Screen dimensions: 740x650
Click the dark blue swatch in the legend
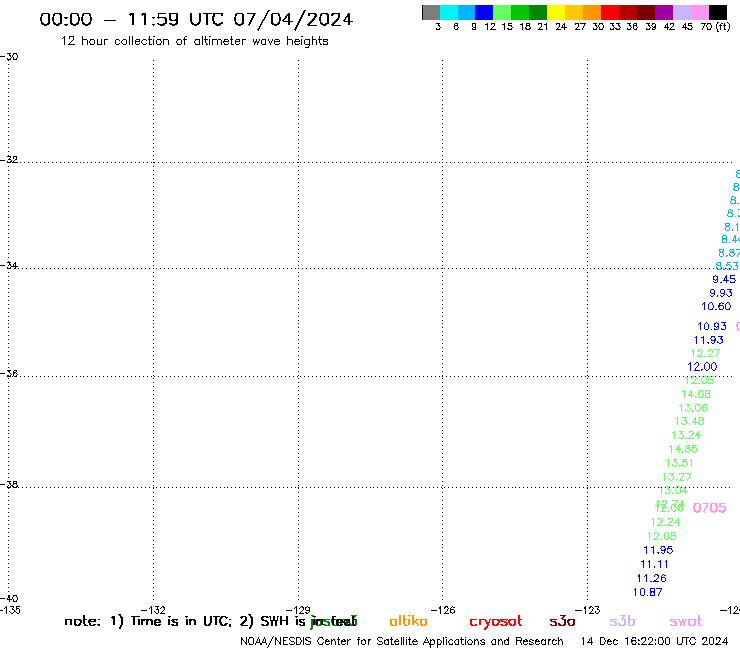click(x=484, y=12)
